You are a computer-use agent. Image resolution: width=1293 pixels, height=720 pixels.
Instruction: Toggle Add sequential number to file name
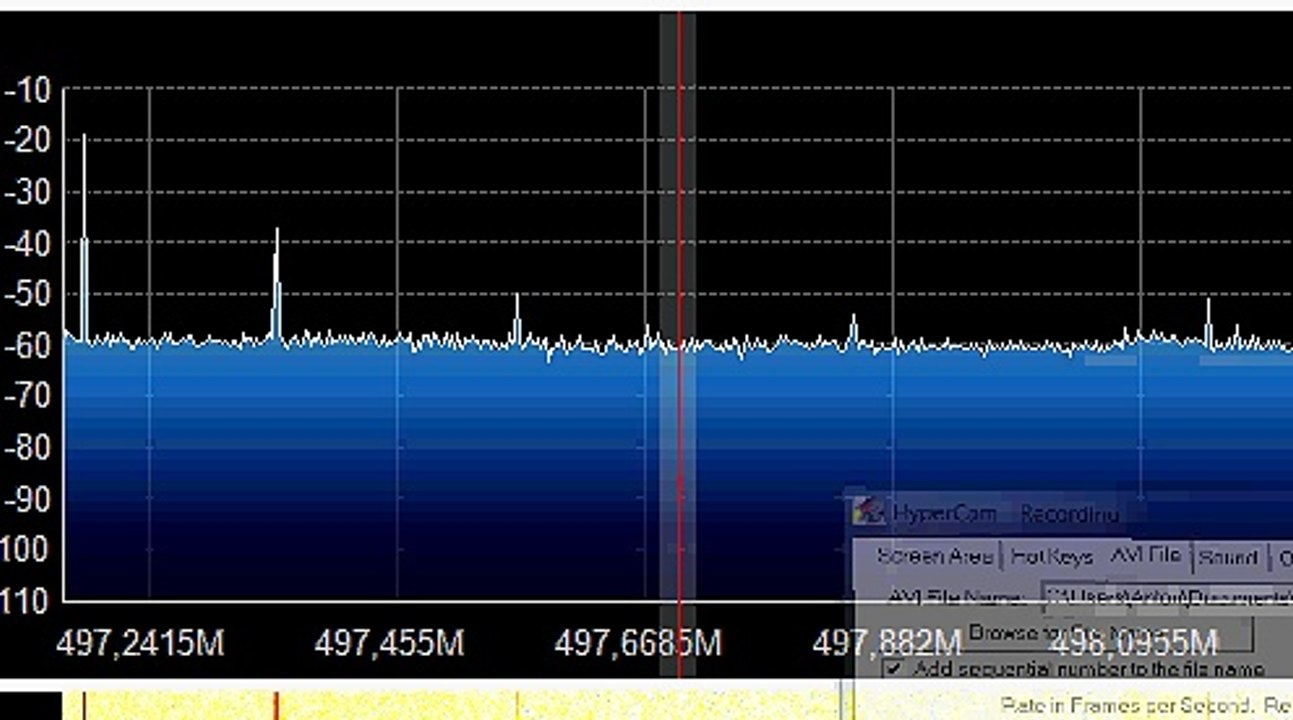point(894,668)
